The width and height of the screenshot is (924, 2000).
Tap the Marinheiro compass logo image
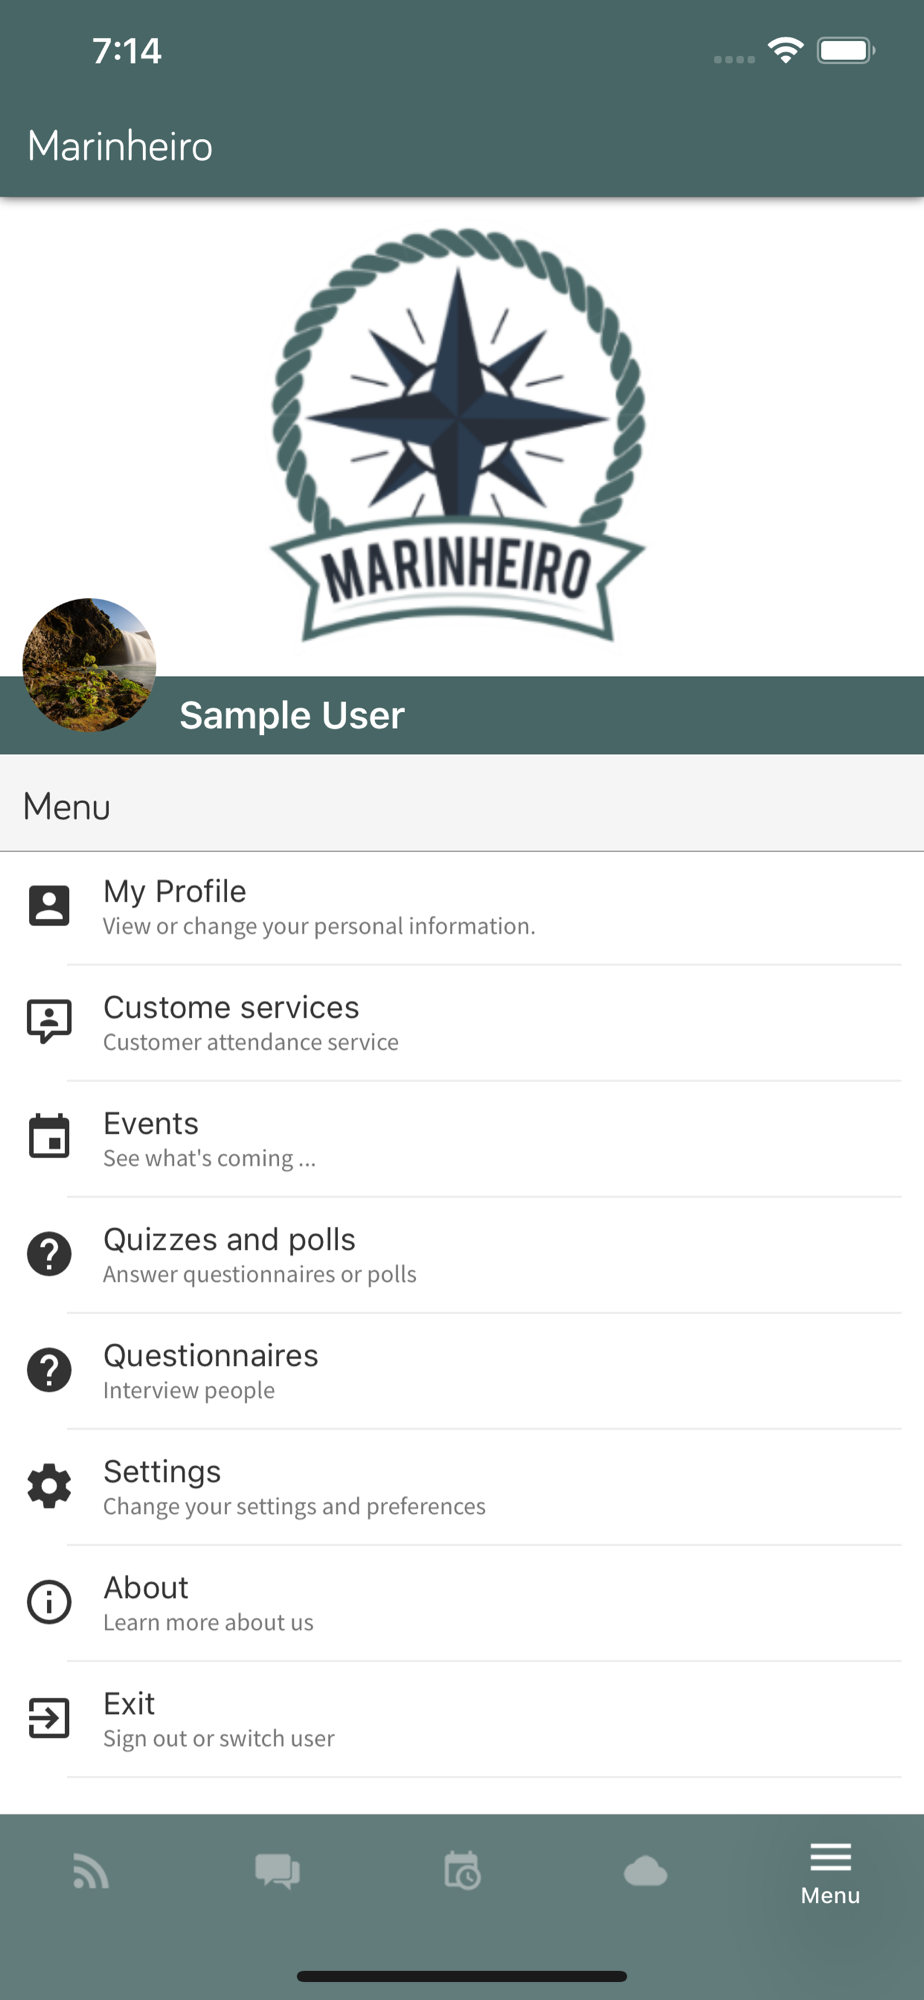tap(459, 434)
